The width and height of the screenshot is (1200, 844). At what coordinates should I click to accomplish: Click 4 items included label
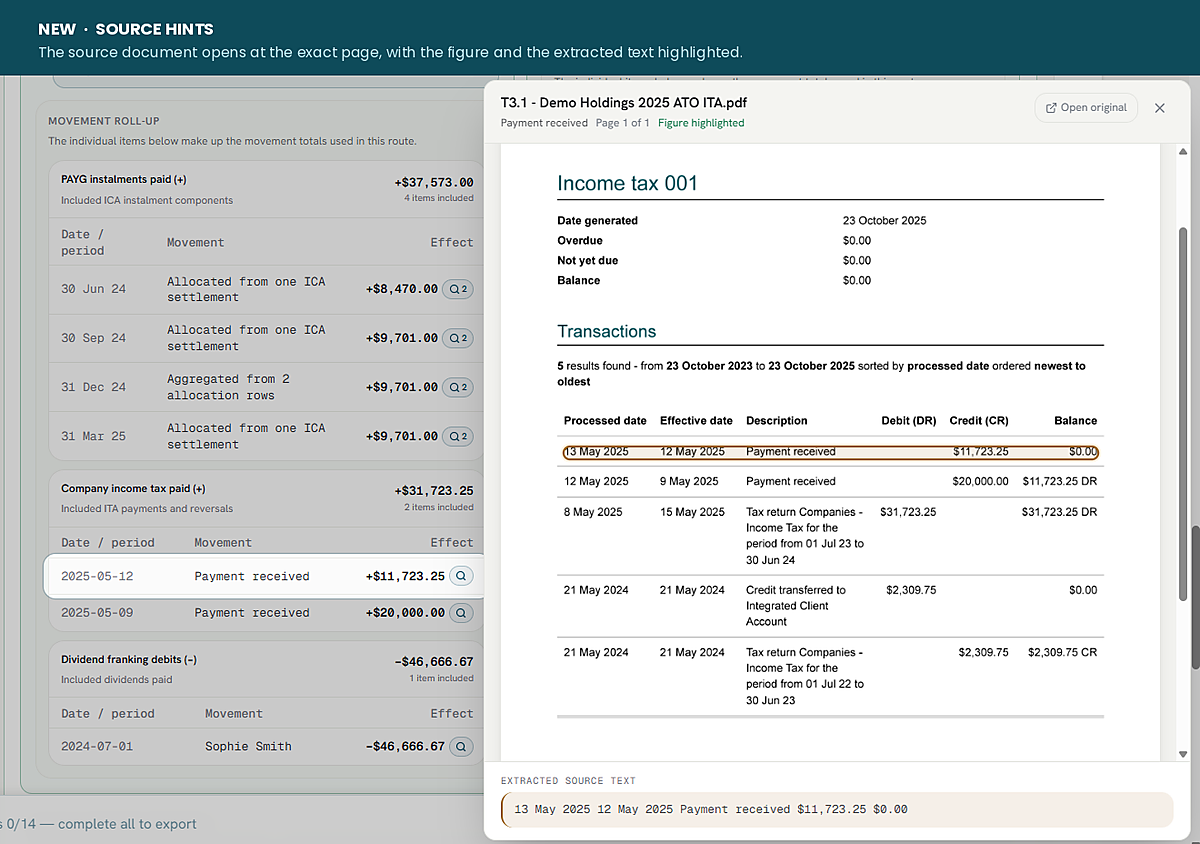[438, 199]
